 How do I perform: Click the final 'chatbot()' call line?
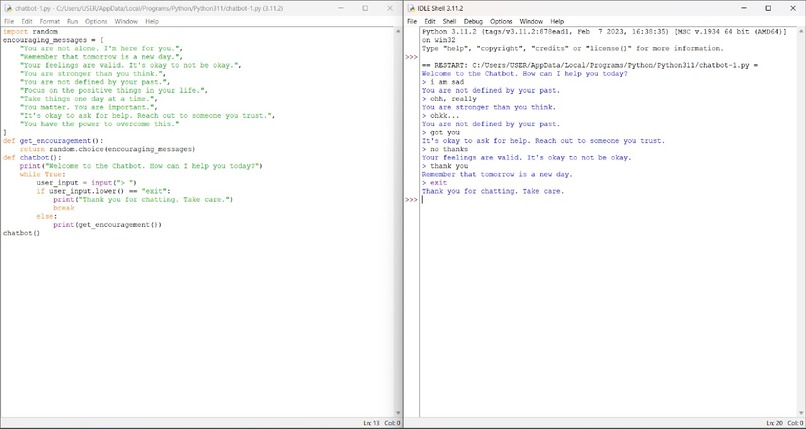(22, 233)
